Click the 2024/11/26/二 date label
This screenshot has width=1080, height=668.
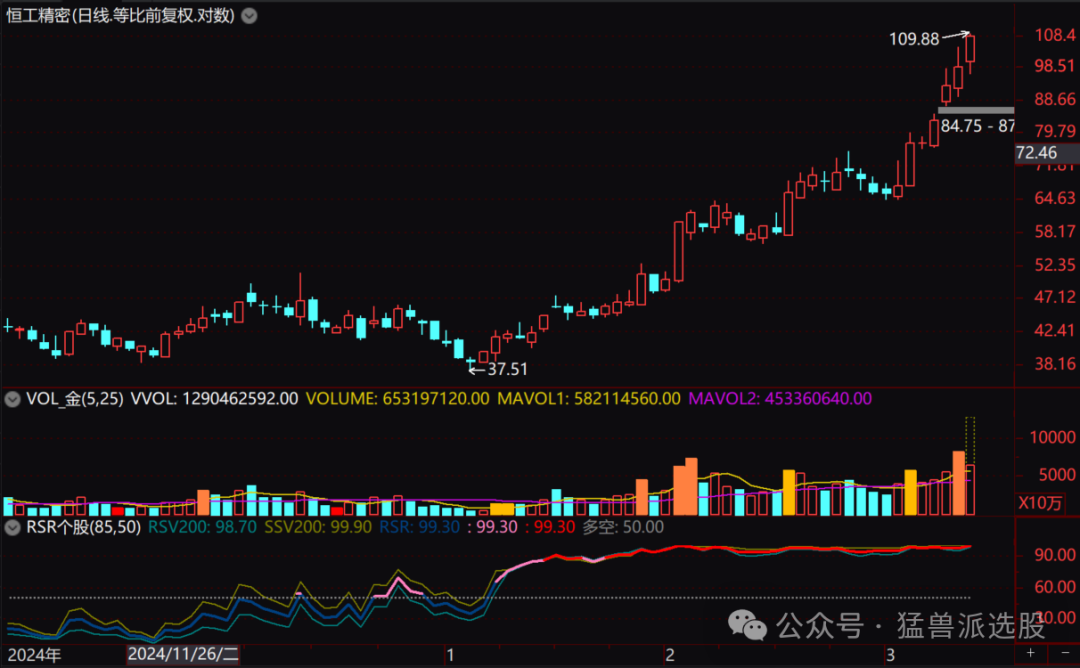click(x=183, y=654)
